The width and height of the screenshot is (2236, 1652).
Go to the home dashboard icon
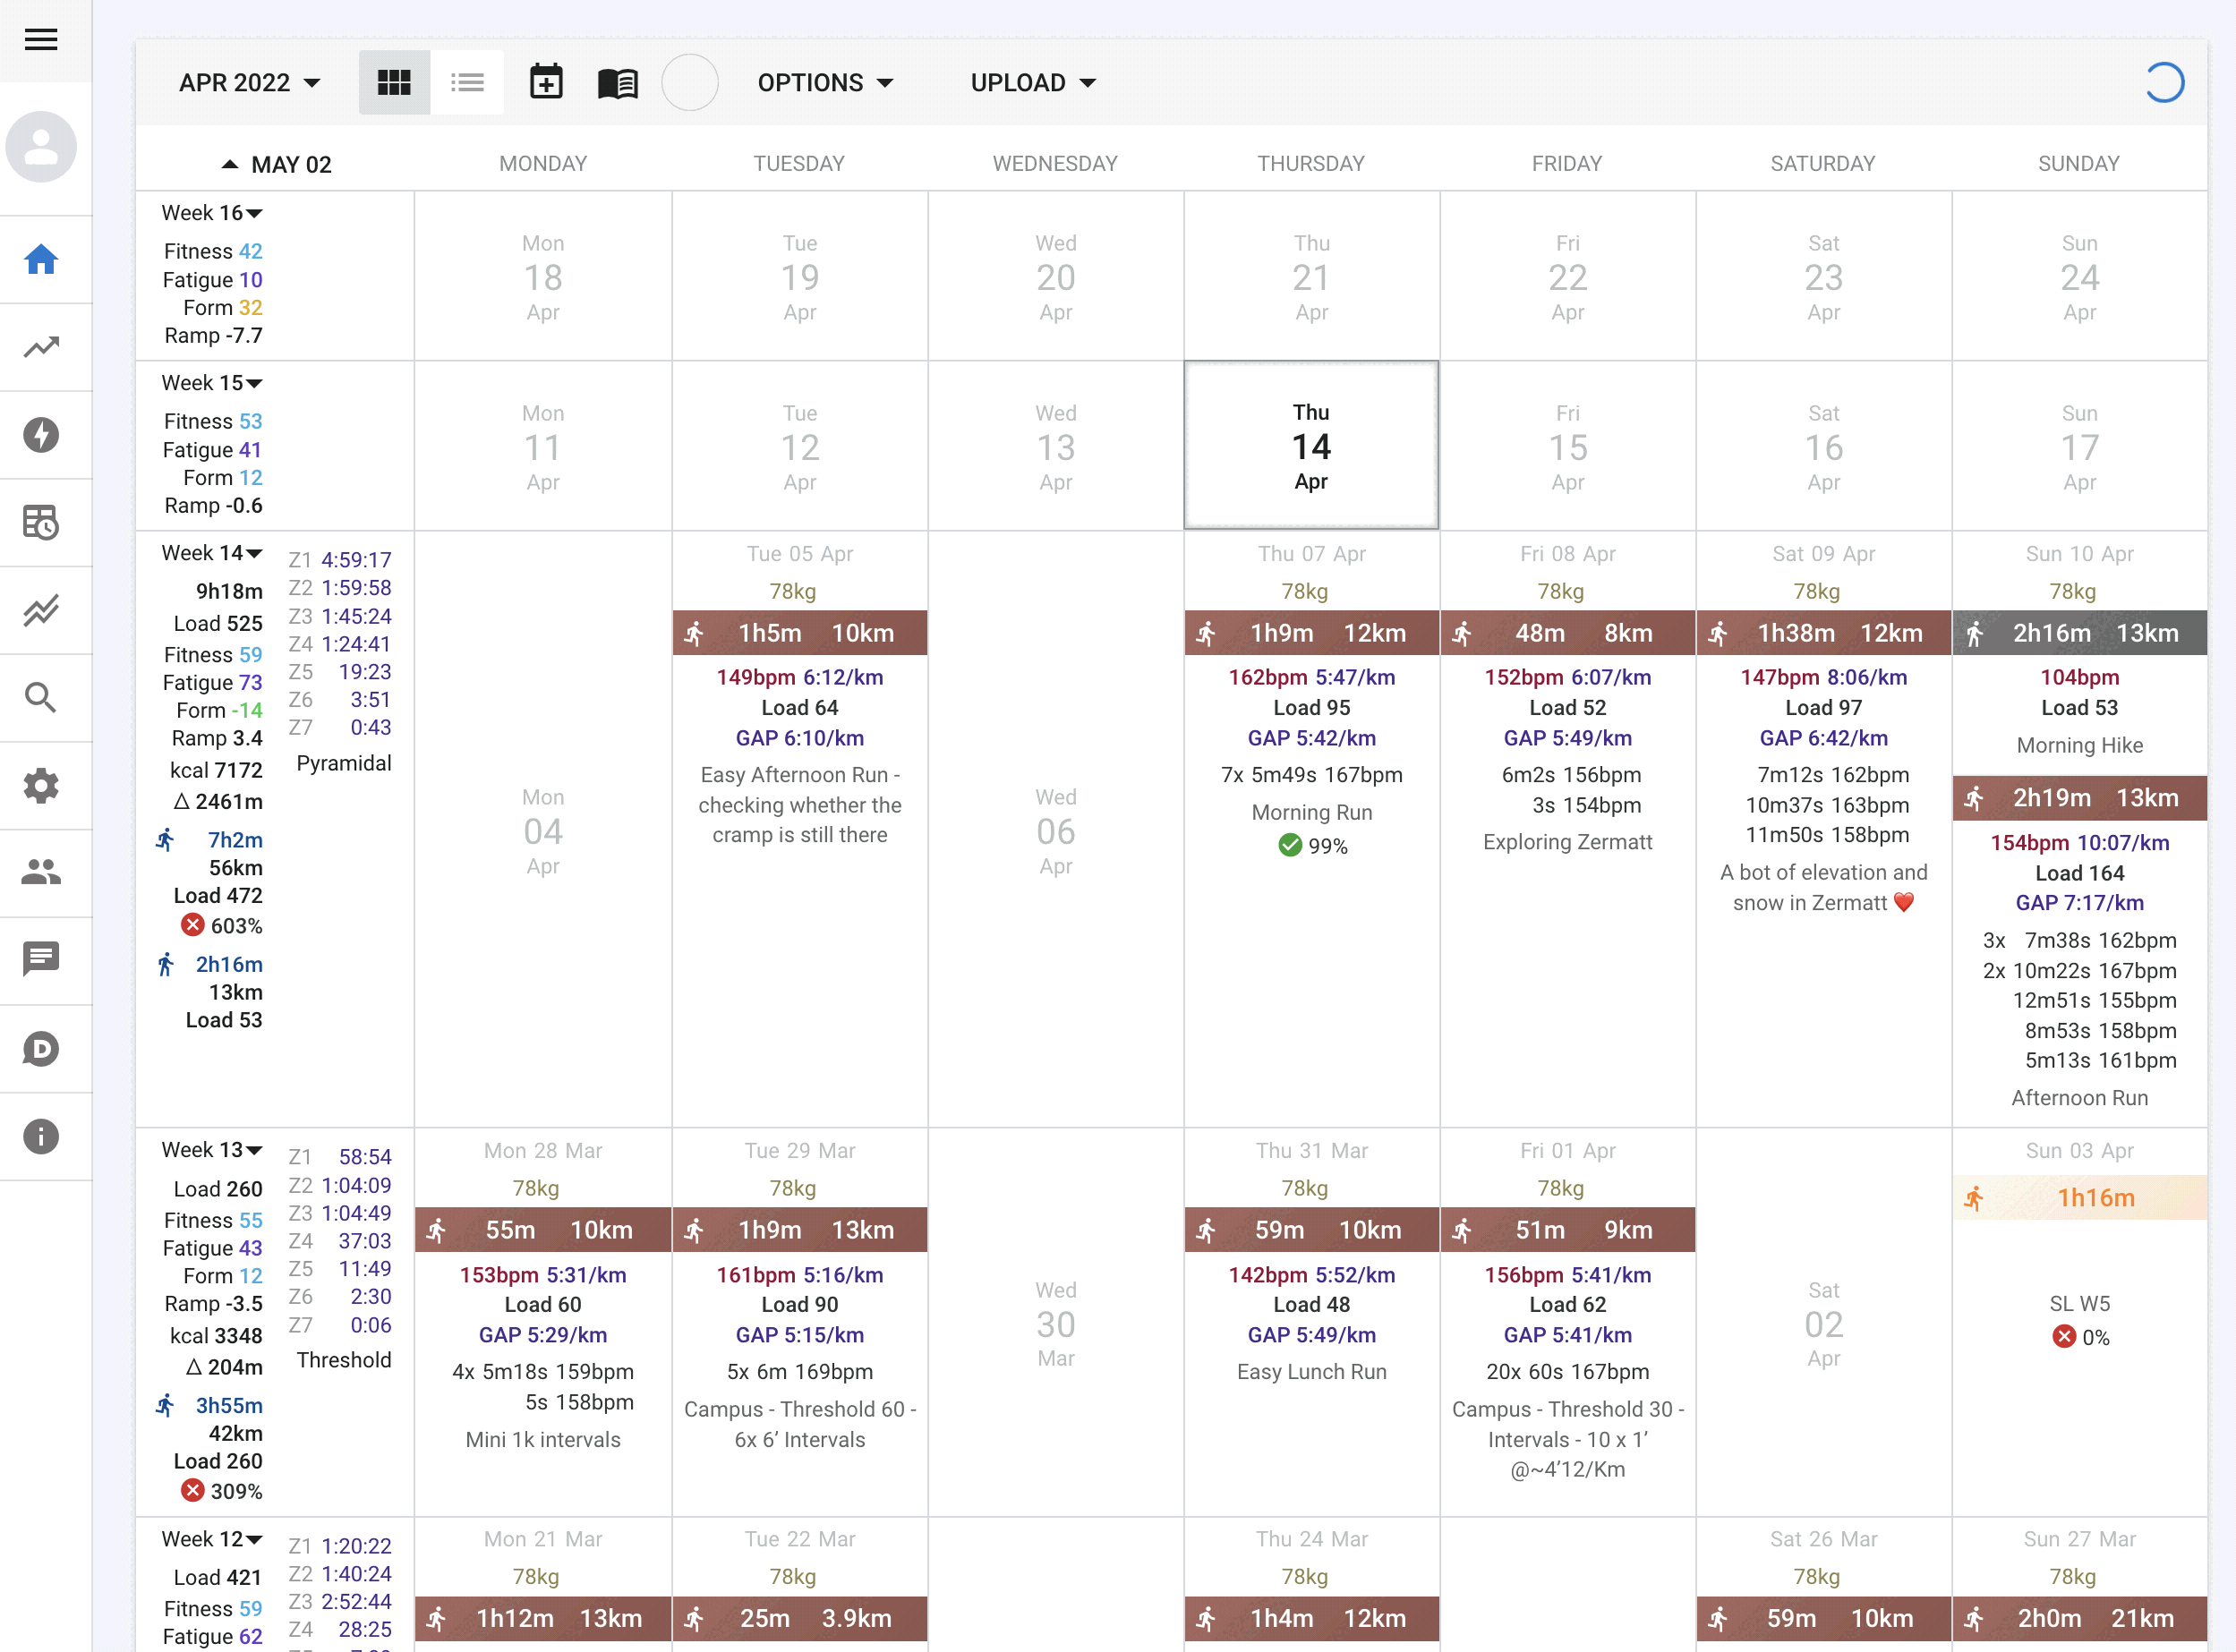41,260
